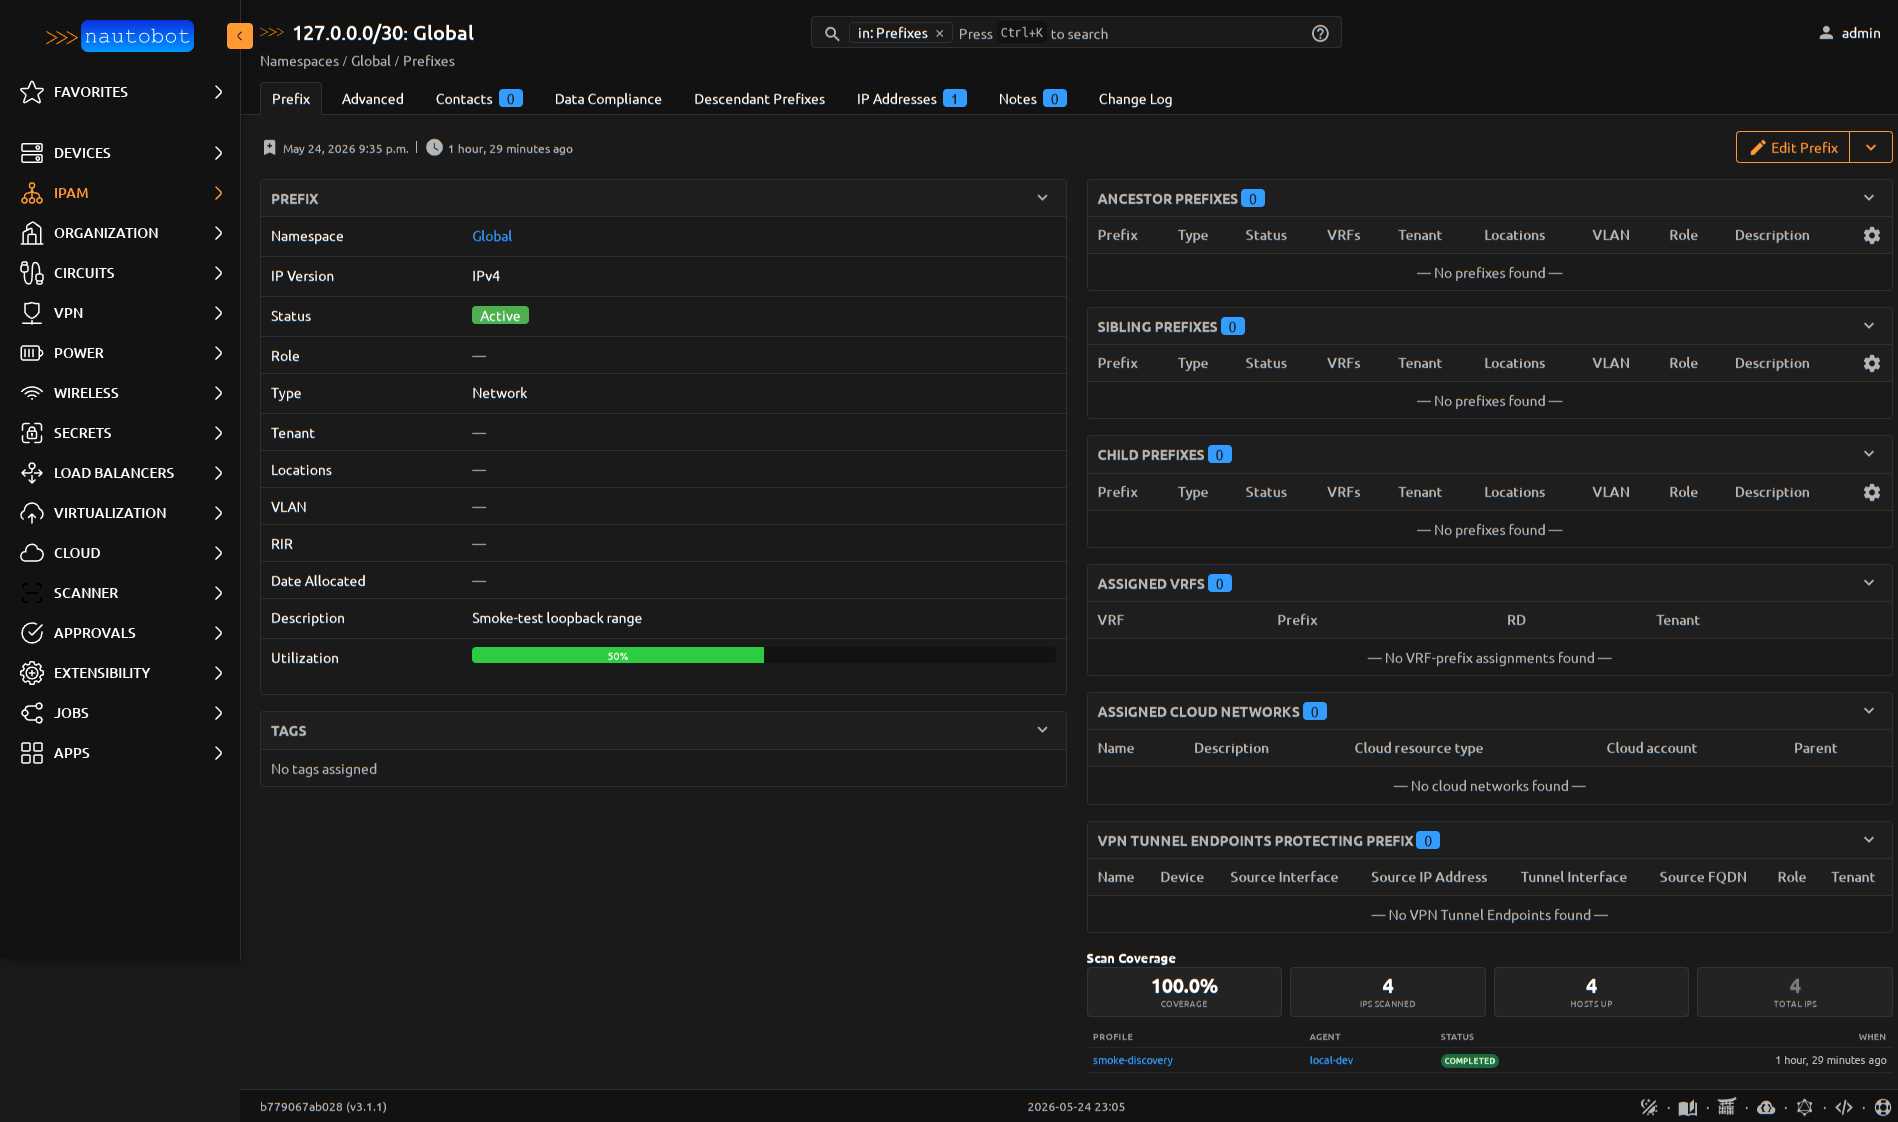Collapse the Ancestor Prefixes panel
This screenshot has height=1122, width=1898.
[x=1869, y=198]
